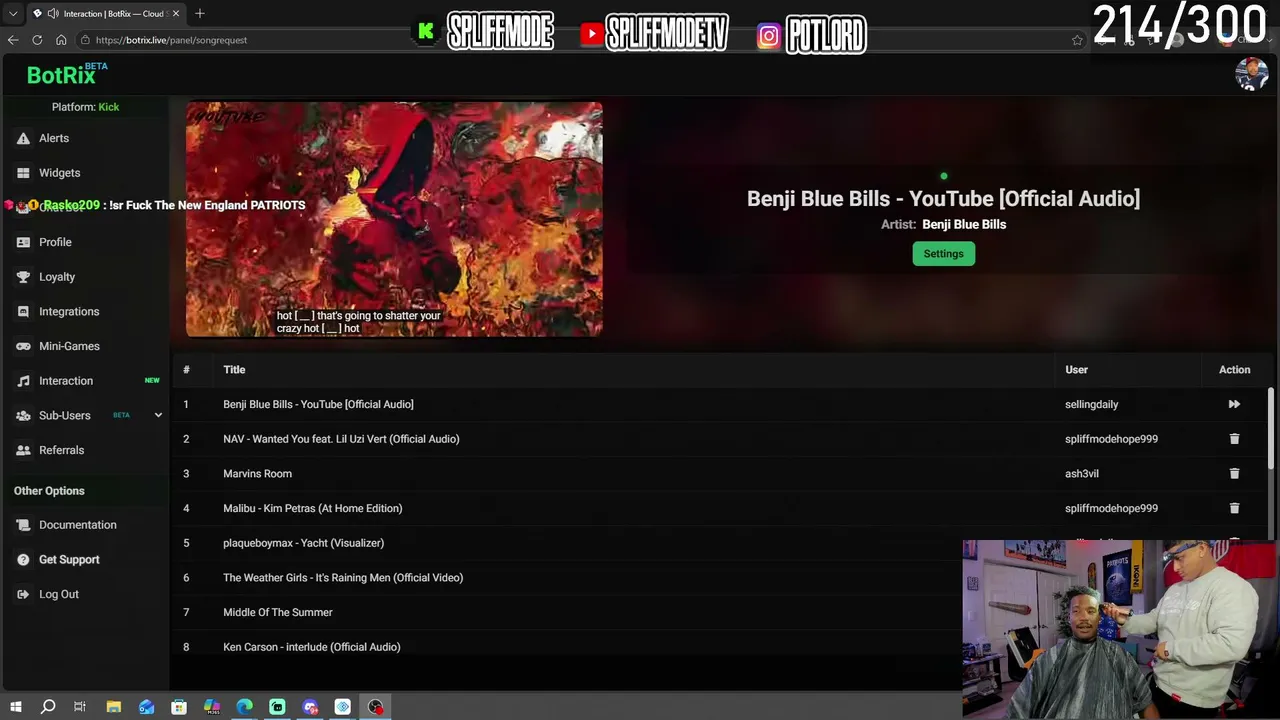
Task: Click Log Out in the sidebar
Action: point(59,594)
